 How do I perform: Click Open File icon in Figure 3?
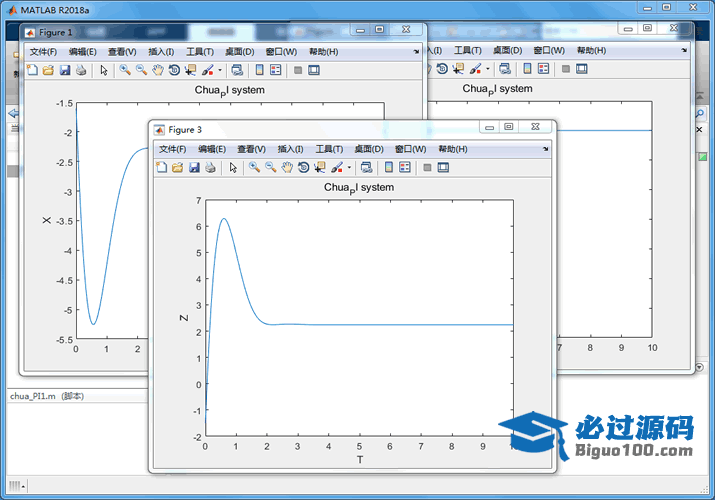click(x=177, y=167)
